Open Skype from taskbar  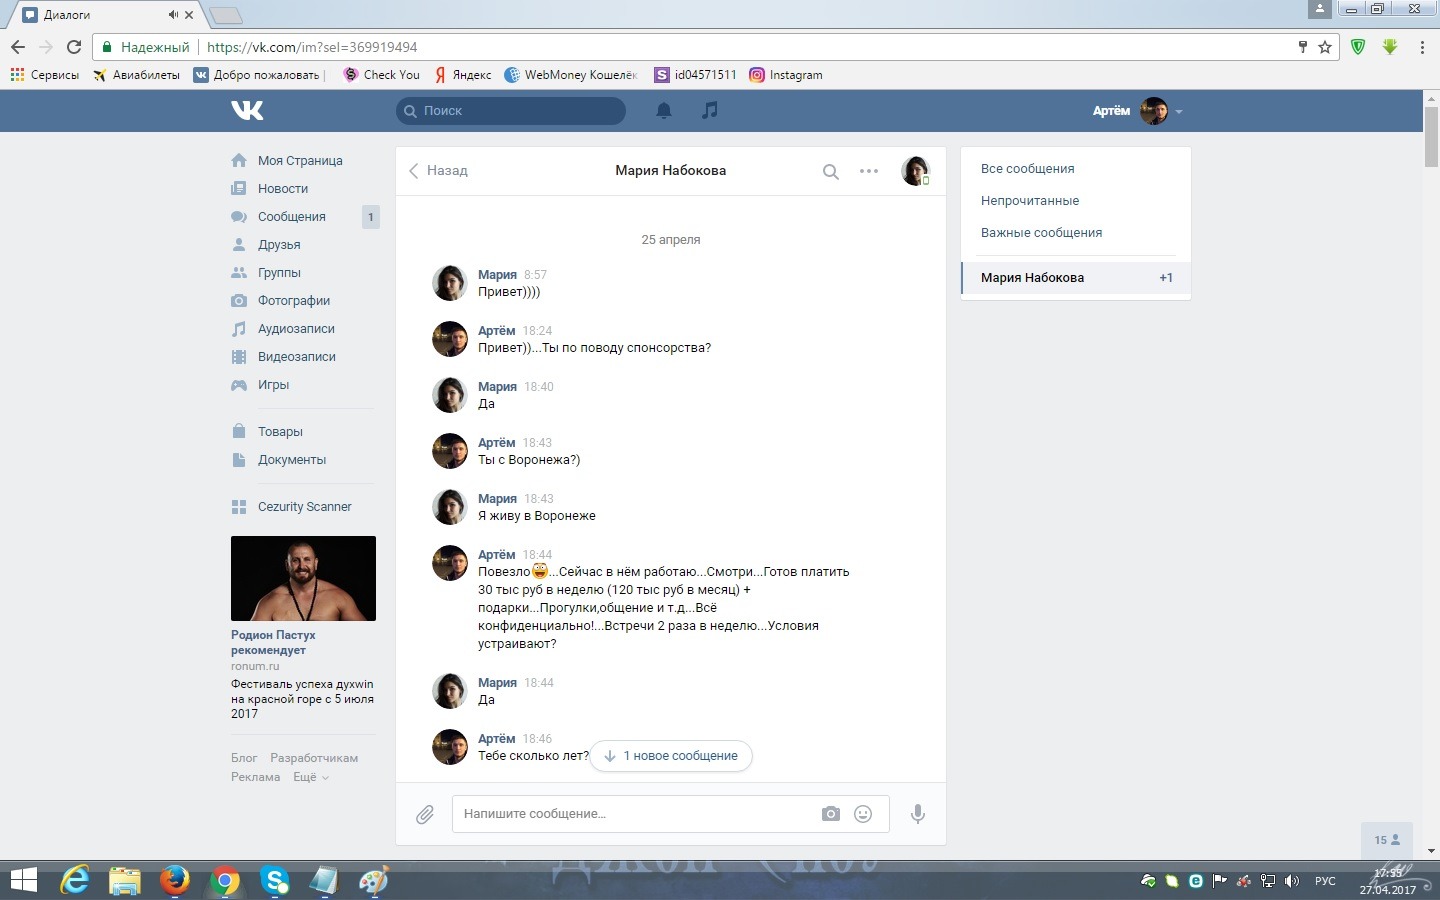click(274, 880)
